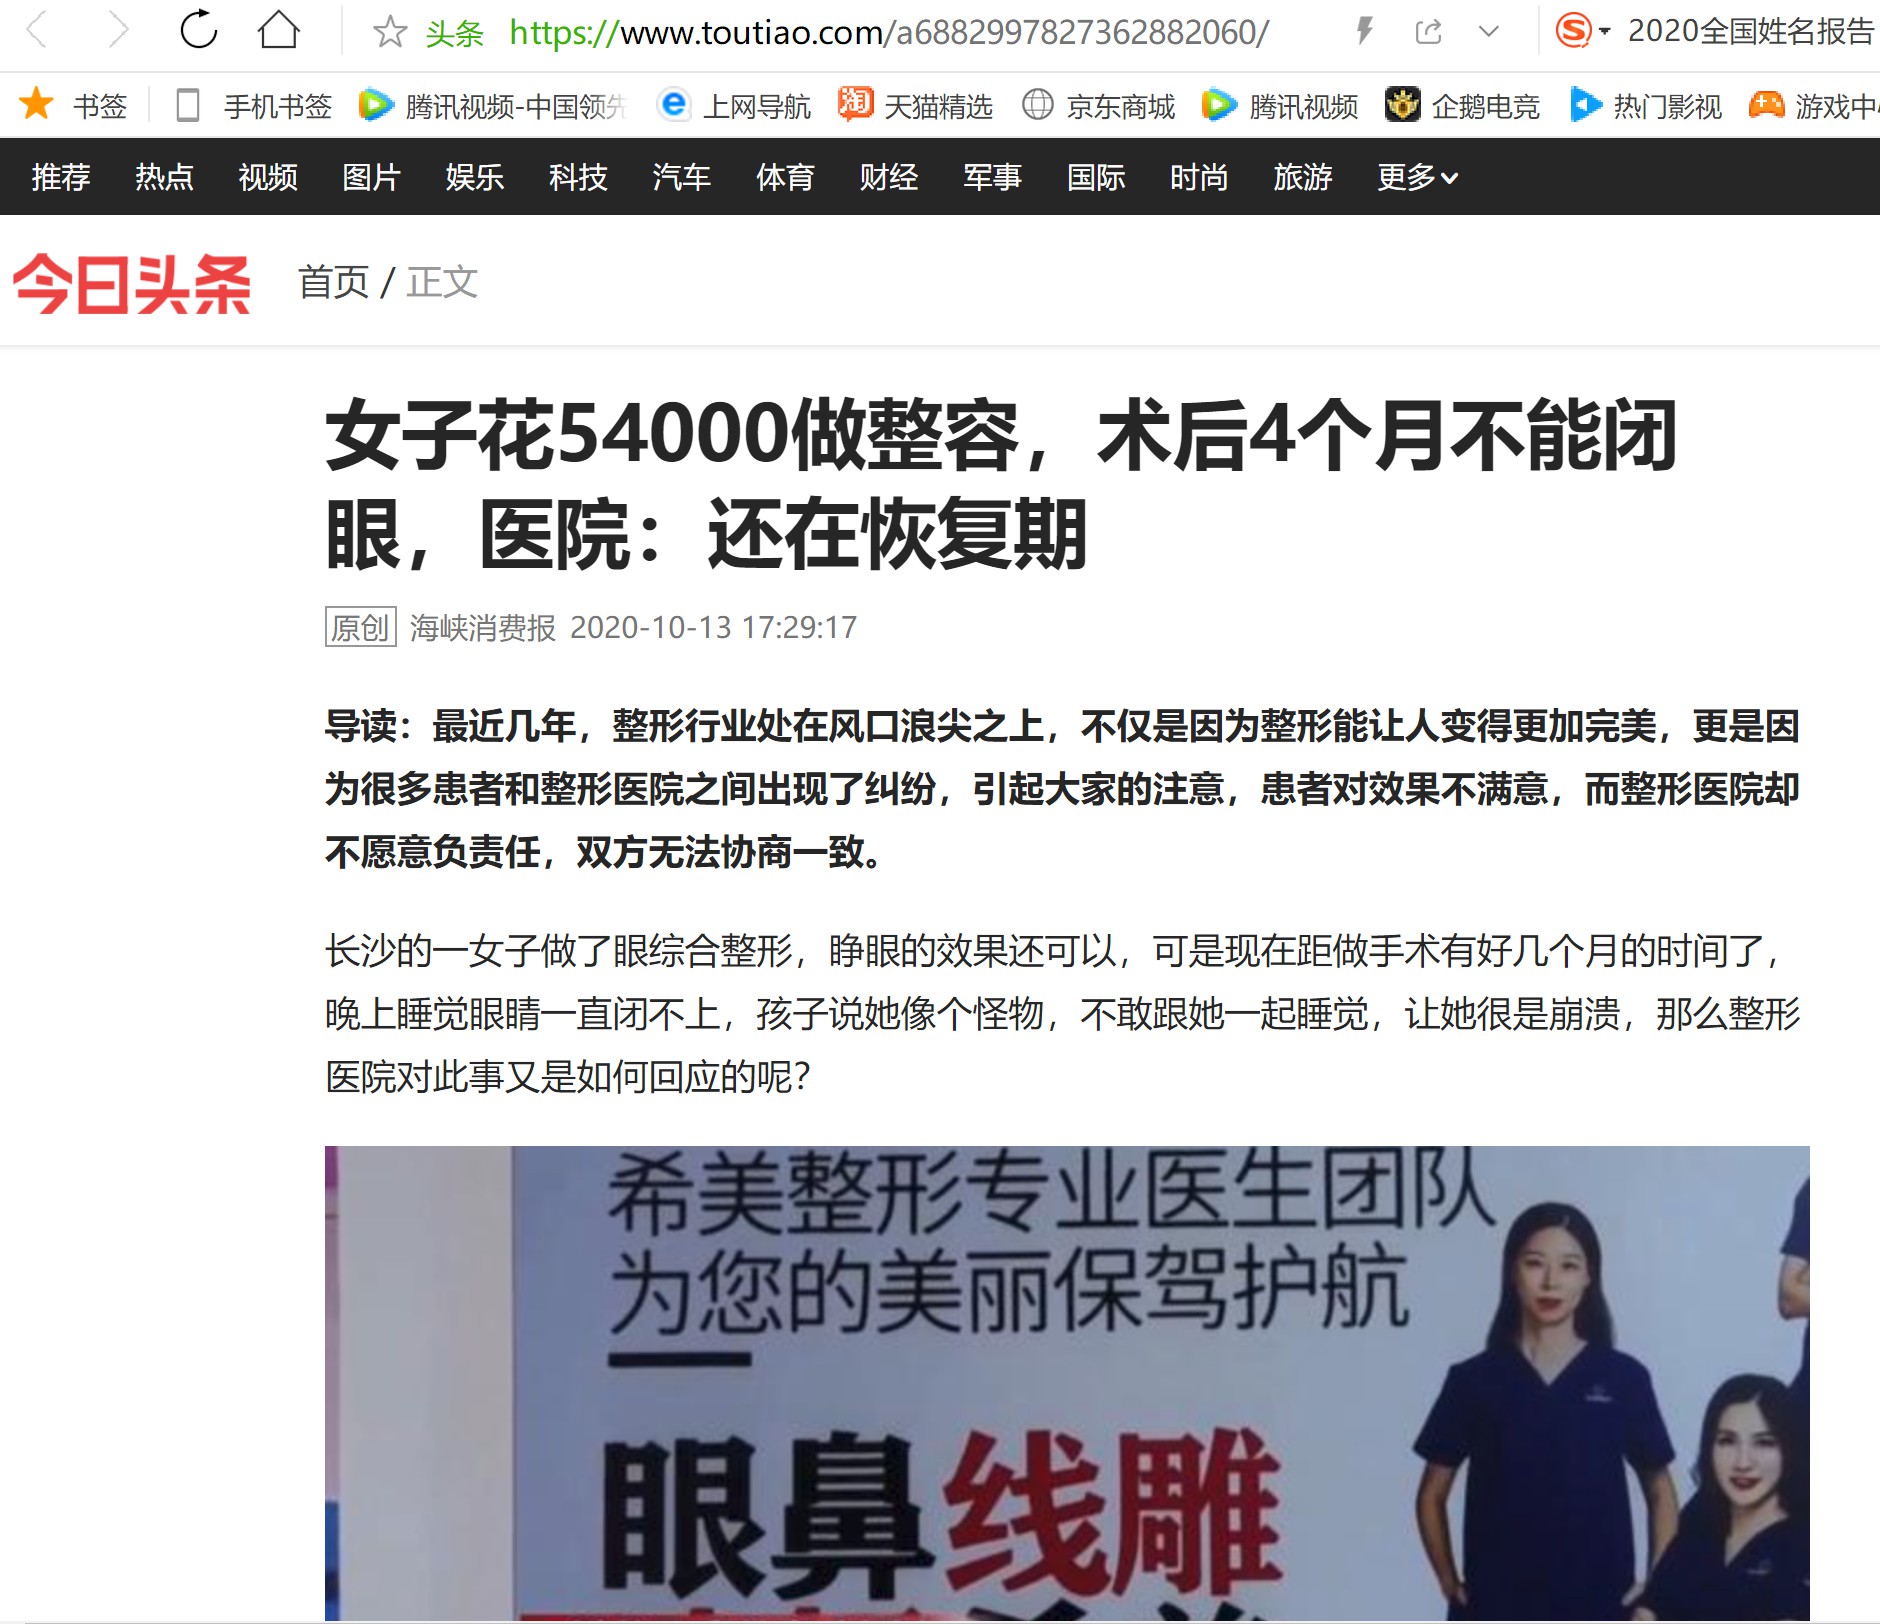Click the lightning speed-mode icon
Image resolution: width=1880 pixels, height=1624 pixels.
click(x=1364, y=31)
